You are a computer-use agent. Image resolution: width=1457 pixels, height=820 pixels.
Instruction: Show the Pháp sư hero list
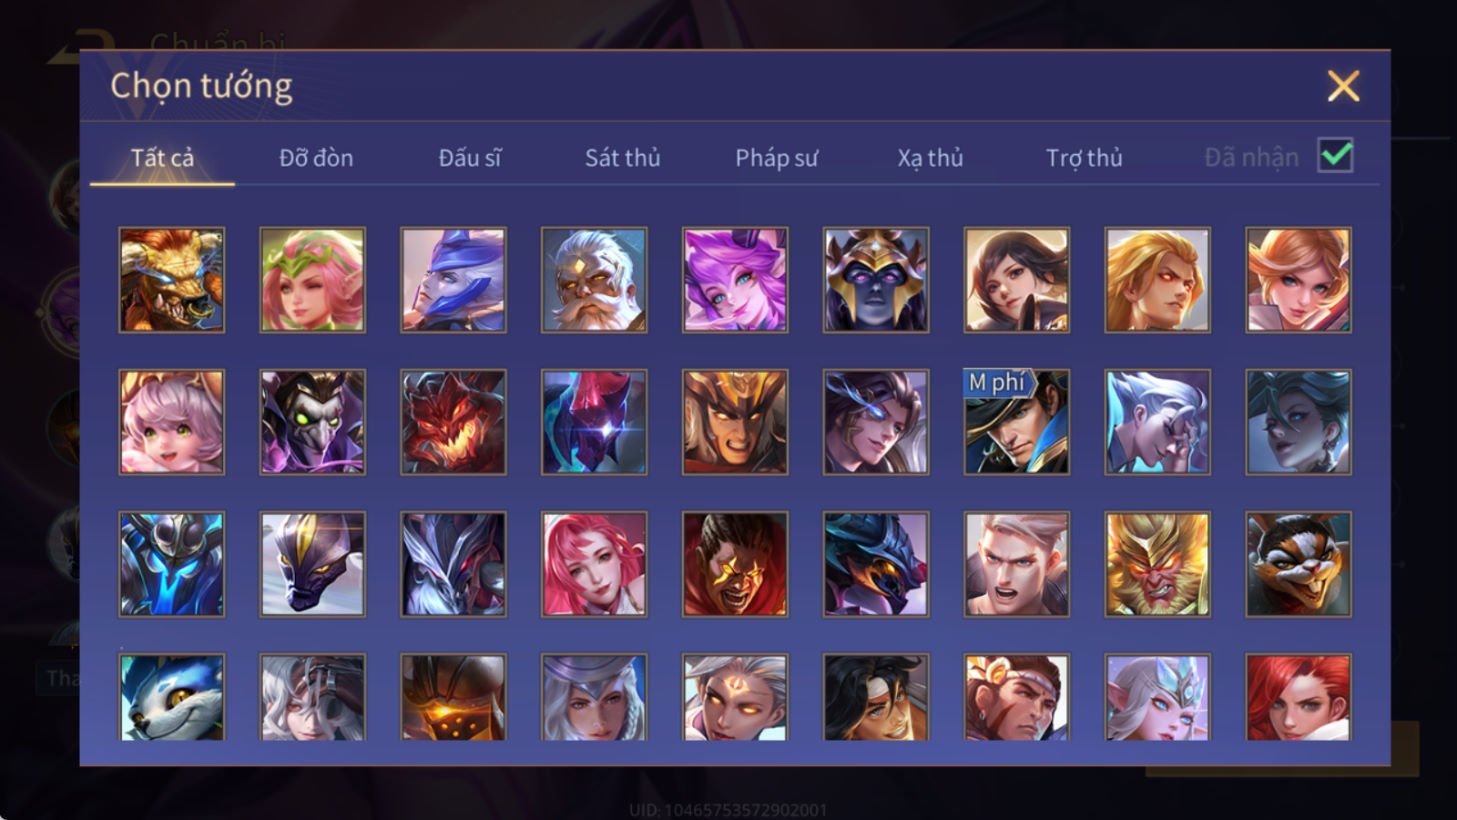[776, 158]
